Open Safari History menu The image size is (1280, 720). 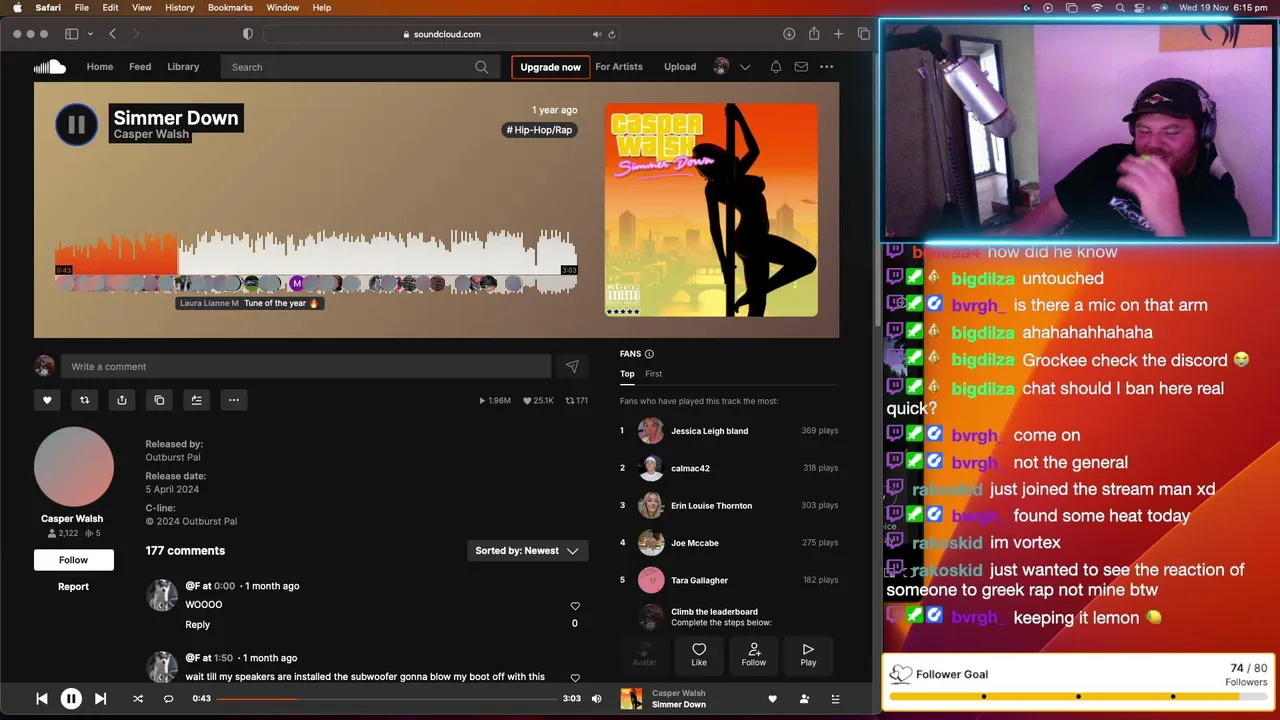180,7
